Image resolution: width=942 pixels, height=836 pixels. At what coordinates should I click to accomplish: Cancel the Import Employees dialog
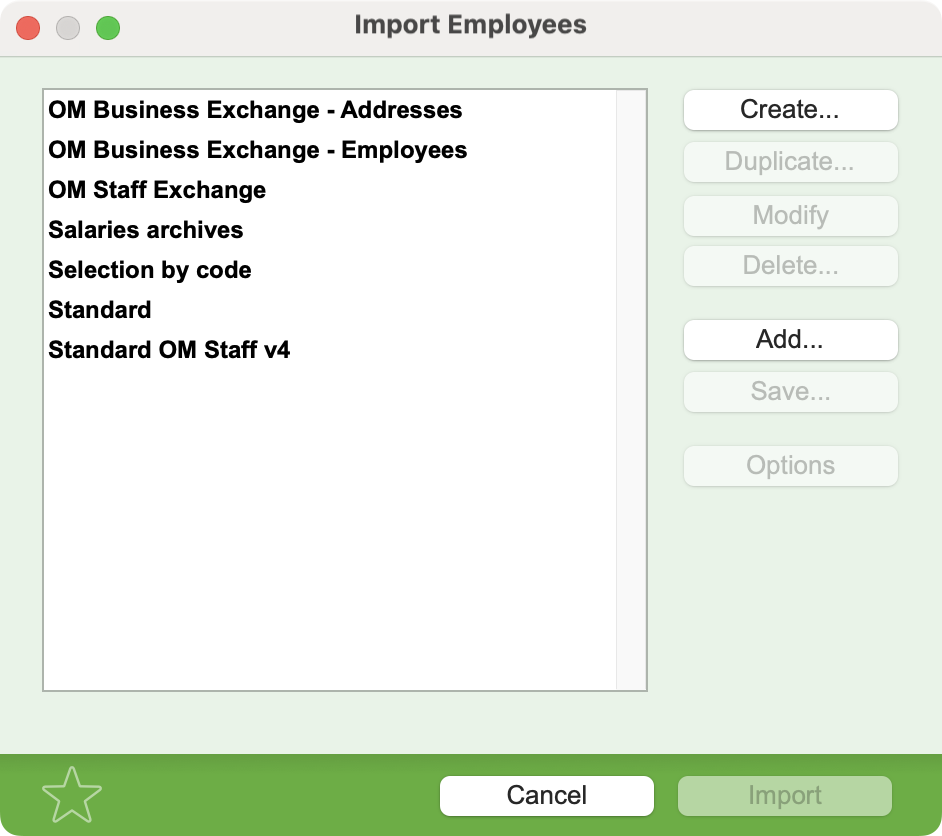pos(547,796)
